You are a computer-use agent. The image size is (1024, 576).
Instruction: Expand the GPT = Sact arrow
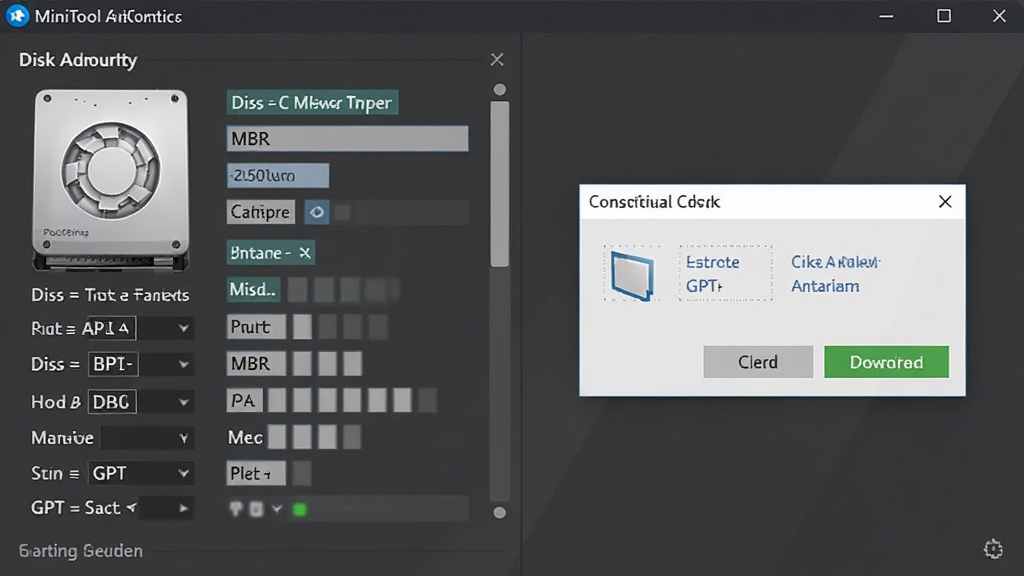click(x=184, y=508)
